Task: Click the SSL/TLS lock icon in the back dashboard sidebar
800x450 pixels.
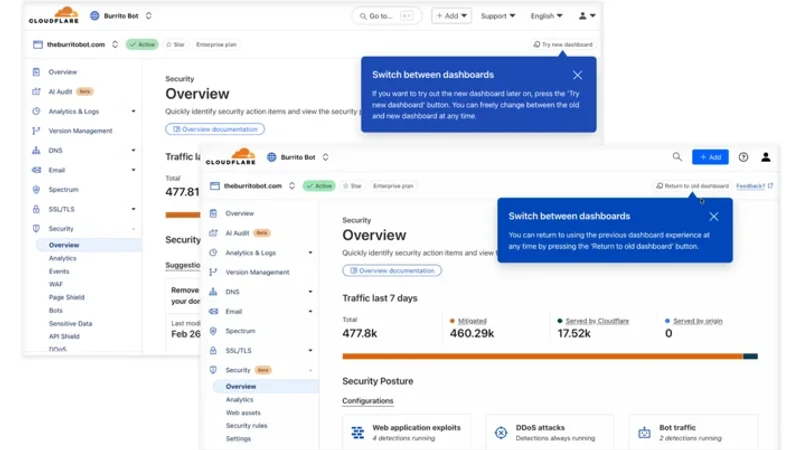Action: 36,209
